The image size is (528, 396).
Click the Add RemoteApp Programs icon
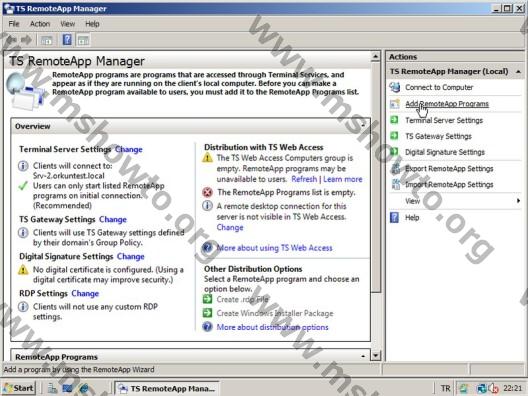coord(395,104)
